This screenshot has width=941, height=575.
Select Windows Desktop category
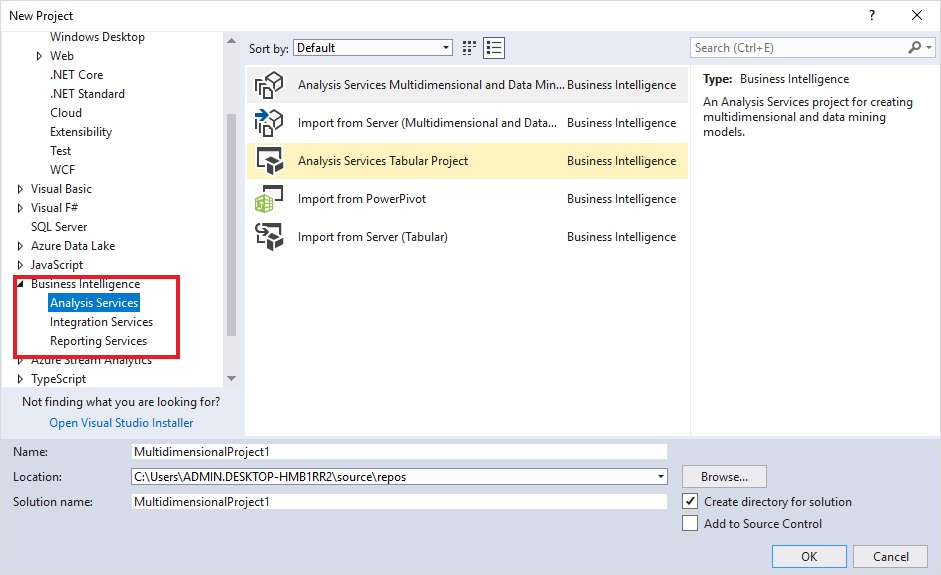pyautogui.click(x=97, y=37)
